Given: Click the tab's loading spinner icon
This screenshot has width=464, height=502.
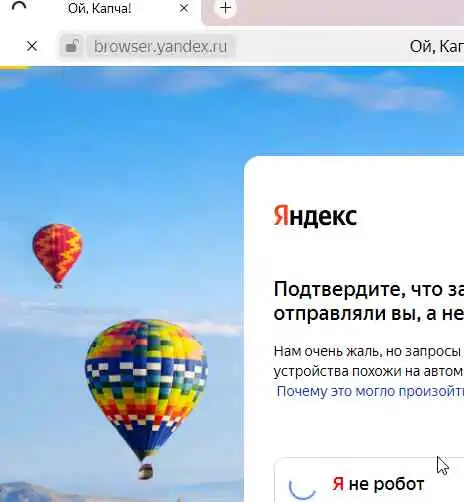Looking at the screenshot, I should (19, 7).
